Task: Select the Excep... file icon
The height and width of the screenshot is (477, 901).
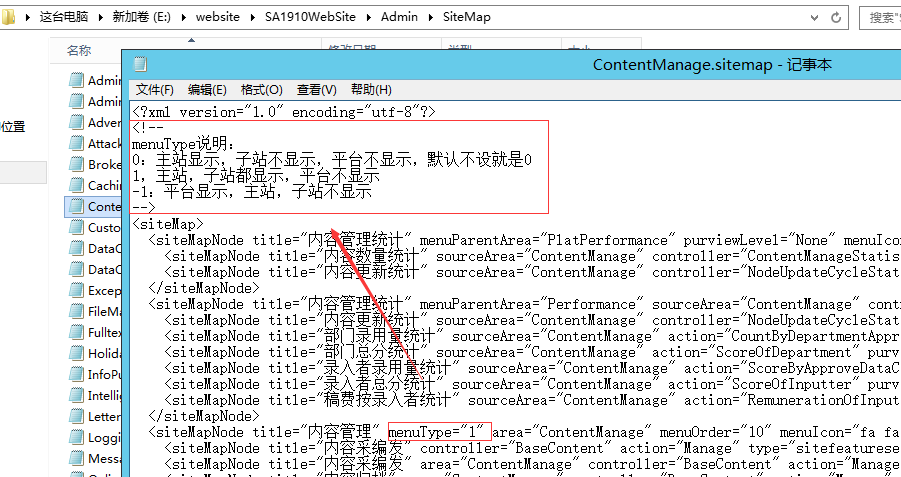Action: 76,291
